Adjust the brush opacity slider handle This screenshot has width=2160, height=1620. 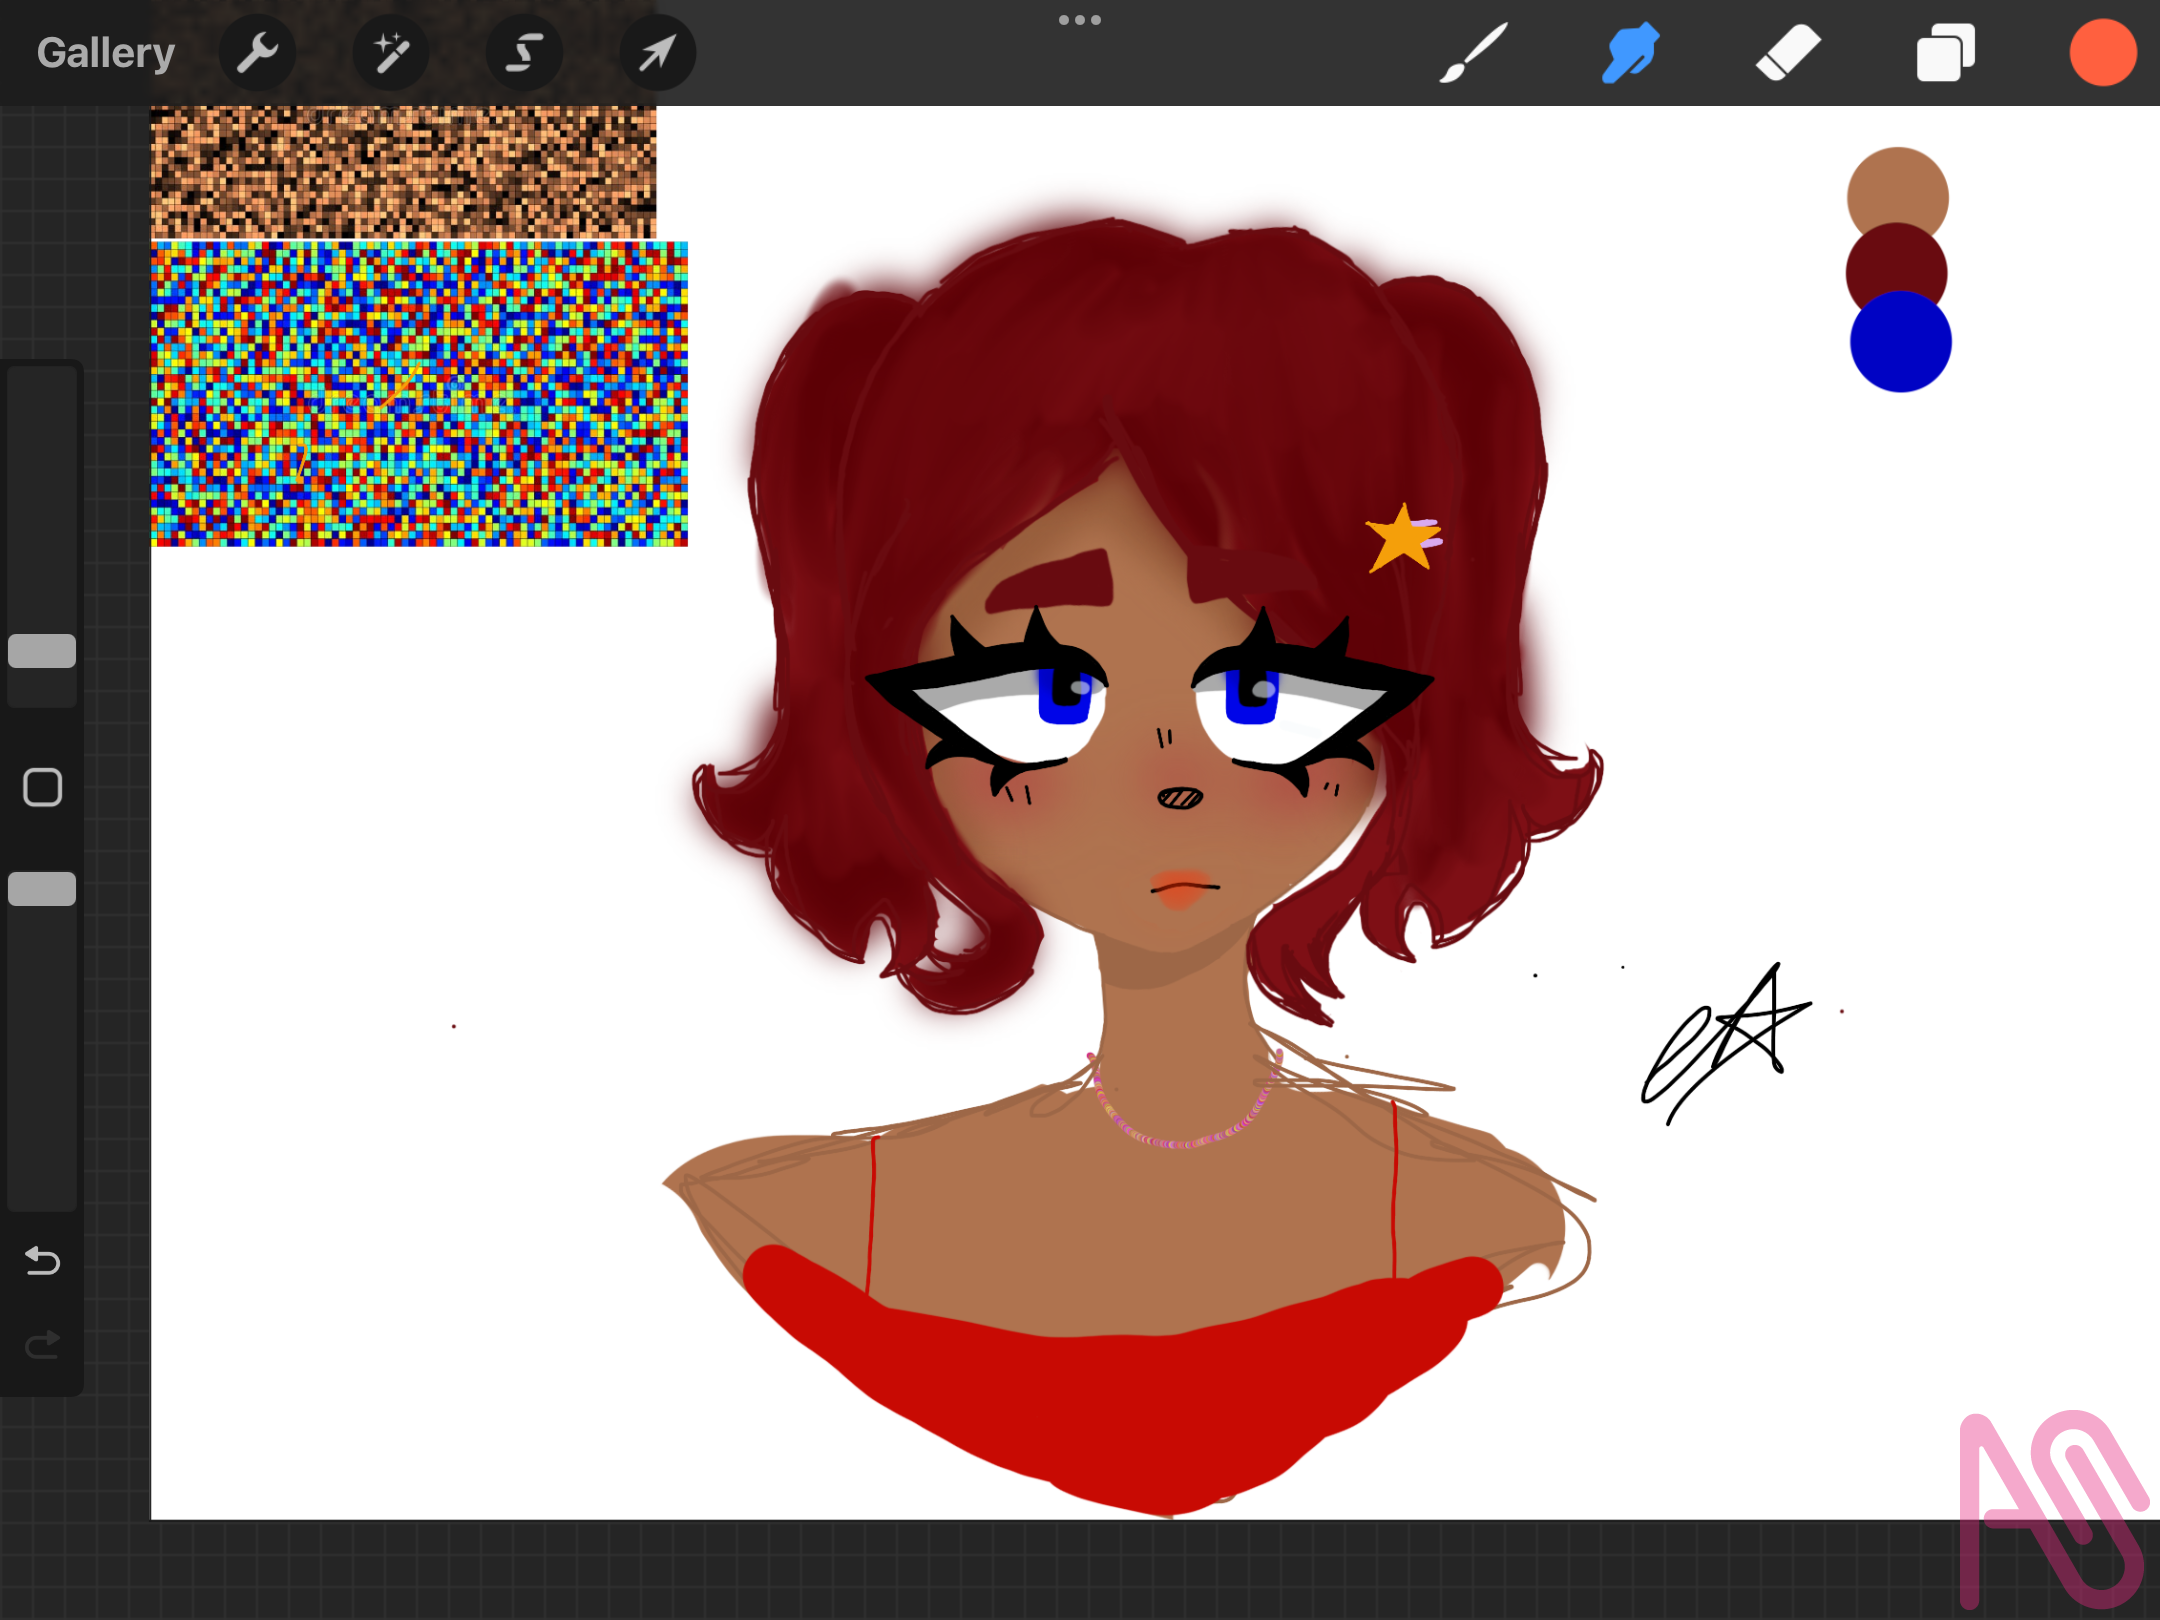point(41,888)
